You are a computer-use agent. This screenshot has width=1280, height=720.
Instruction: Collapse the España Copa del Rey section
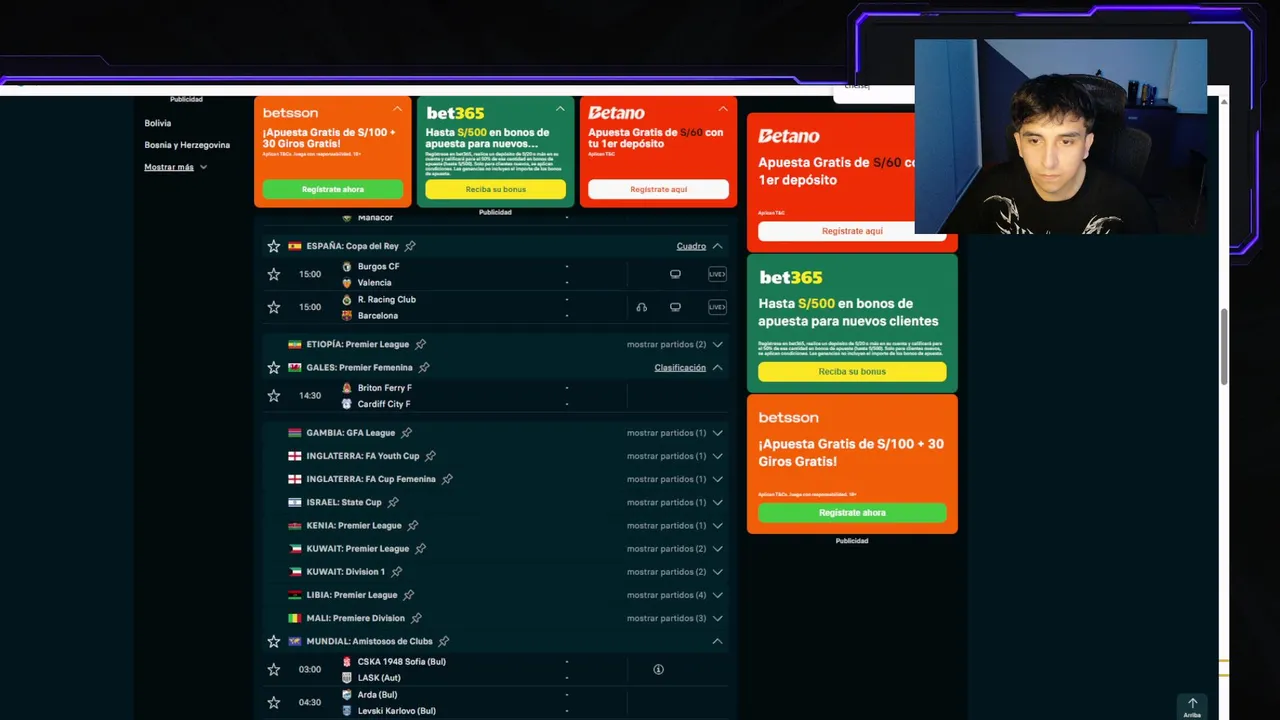717,246
